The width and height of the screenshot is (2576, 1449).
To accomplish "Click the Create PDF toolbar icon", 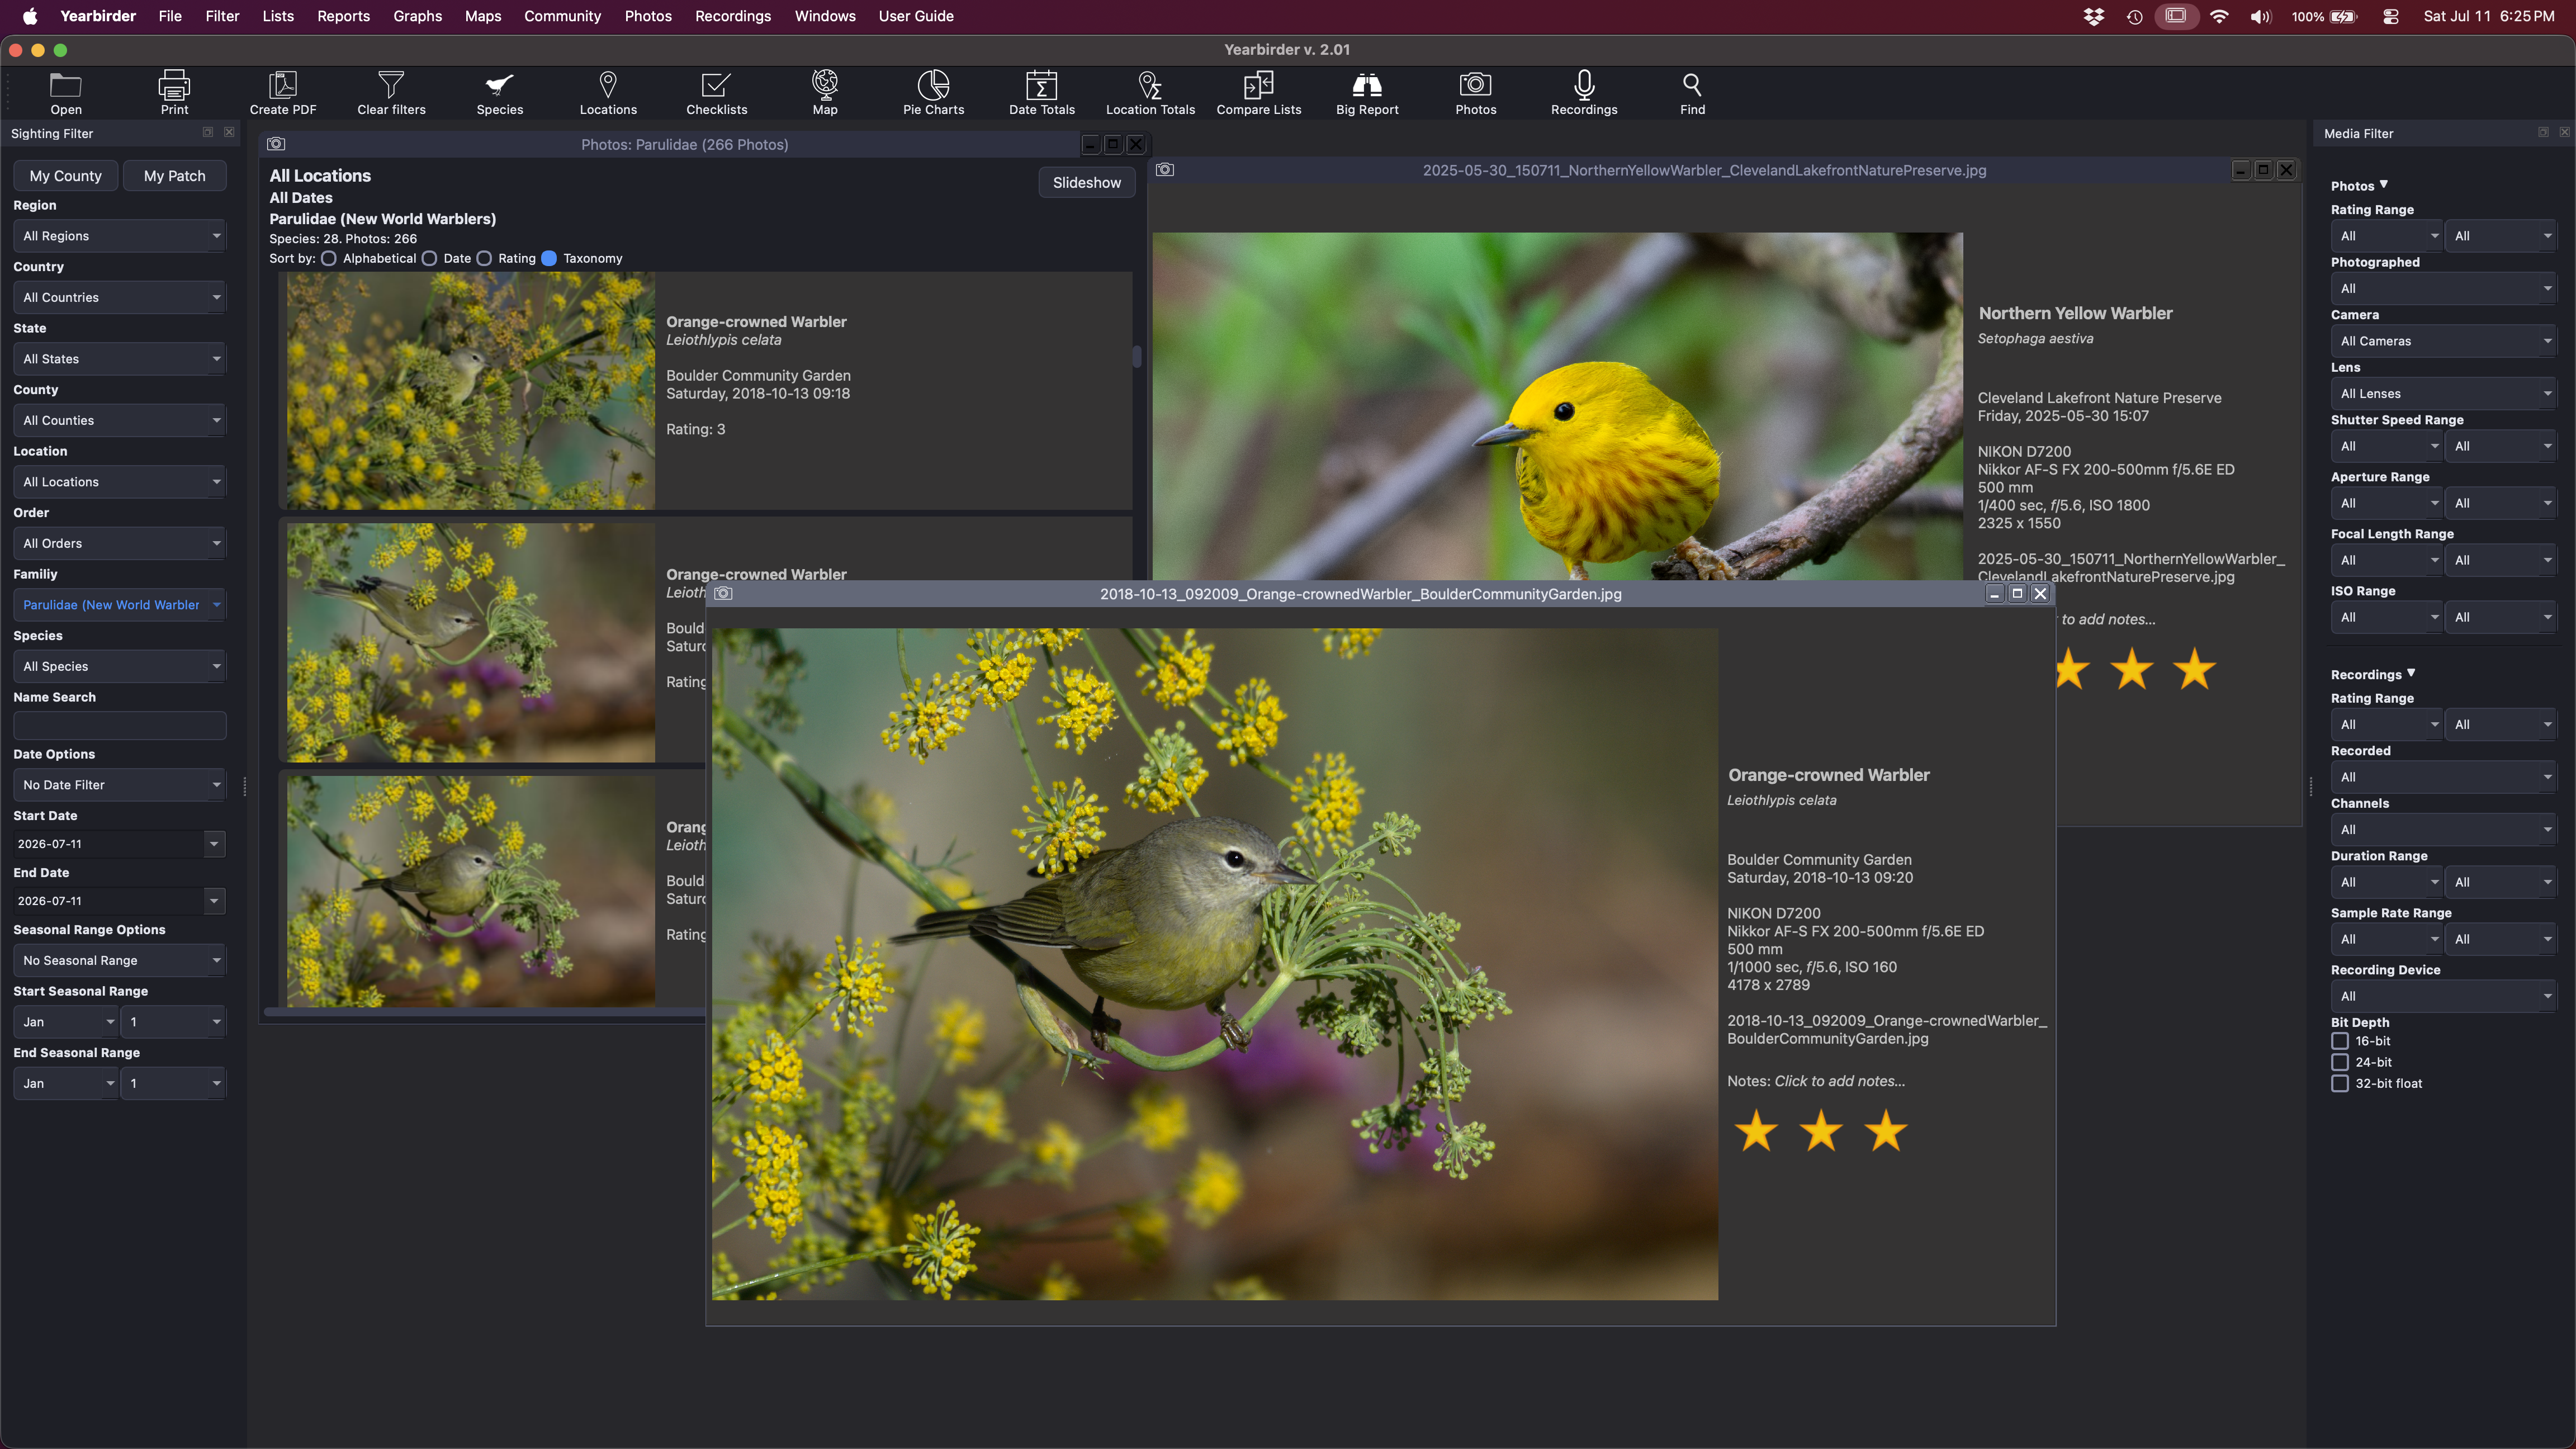I will tap(283, 85).
